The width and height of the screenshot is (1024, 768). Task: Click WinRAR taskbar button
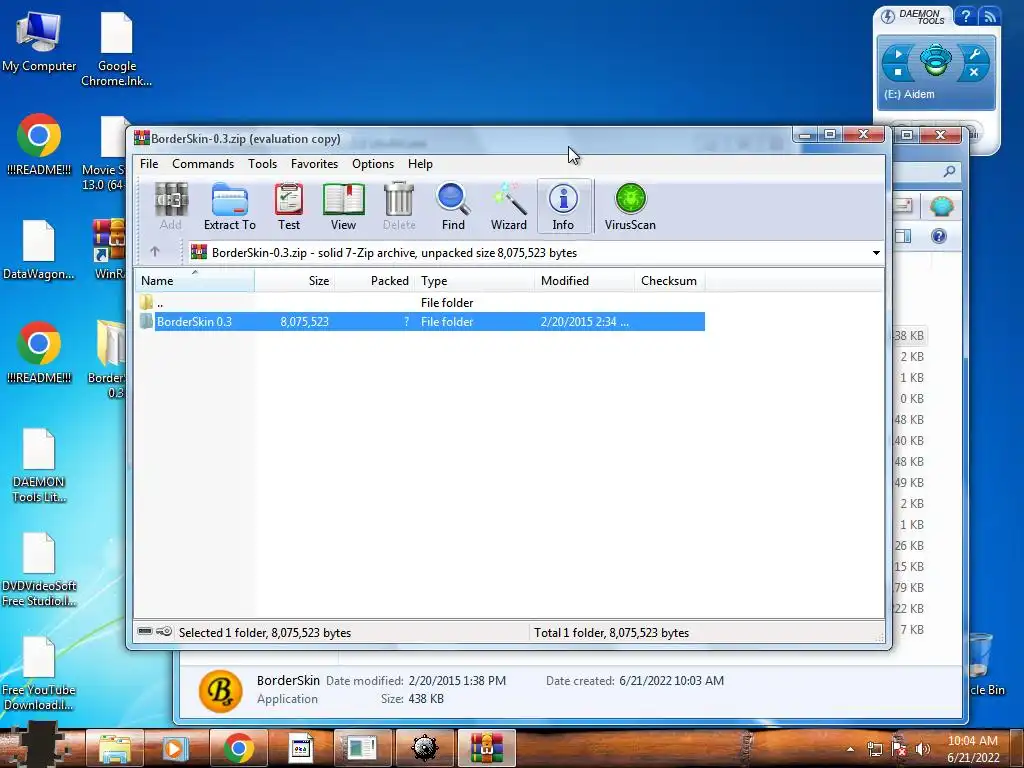[x=487, y=748]
